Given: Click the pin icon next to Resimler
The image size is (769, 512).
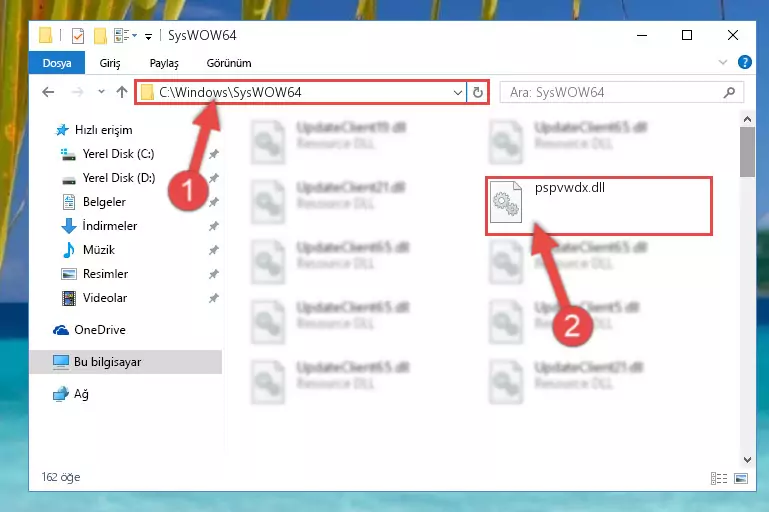Looking at the screenshot, I should tap(213, 274).
